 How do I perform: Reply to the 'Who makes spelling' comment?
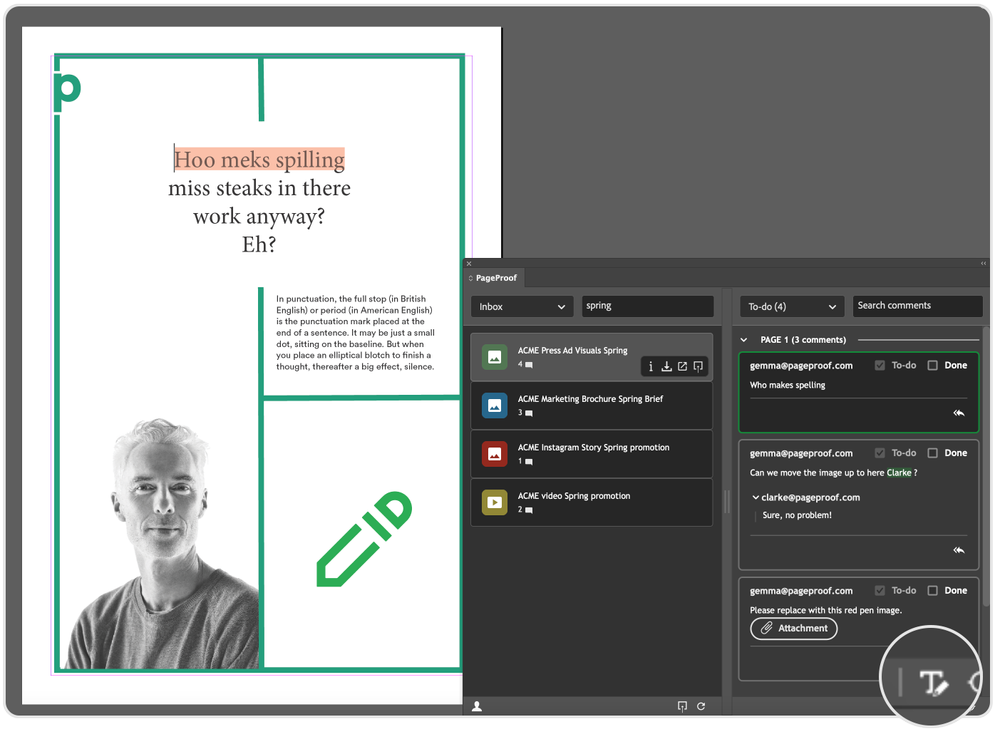point(959,413)
